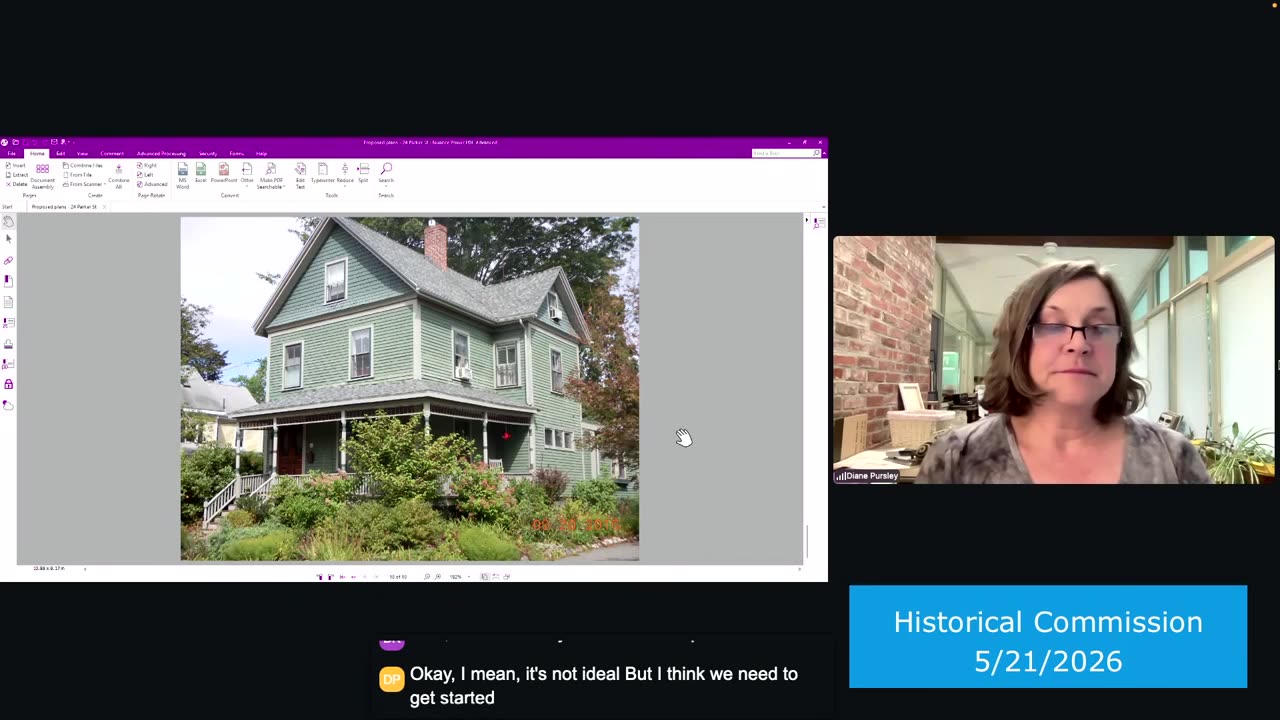
Task: Select the Hand tool in left sidebar
Action: click(8, 221)
